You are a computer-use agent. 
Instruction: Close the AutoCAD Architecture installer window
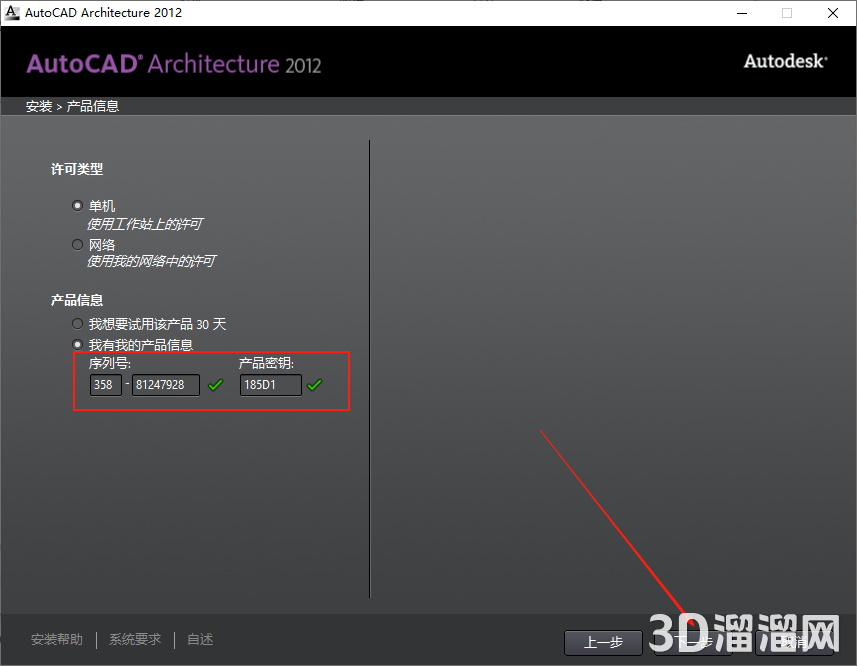point(832,13)
